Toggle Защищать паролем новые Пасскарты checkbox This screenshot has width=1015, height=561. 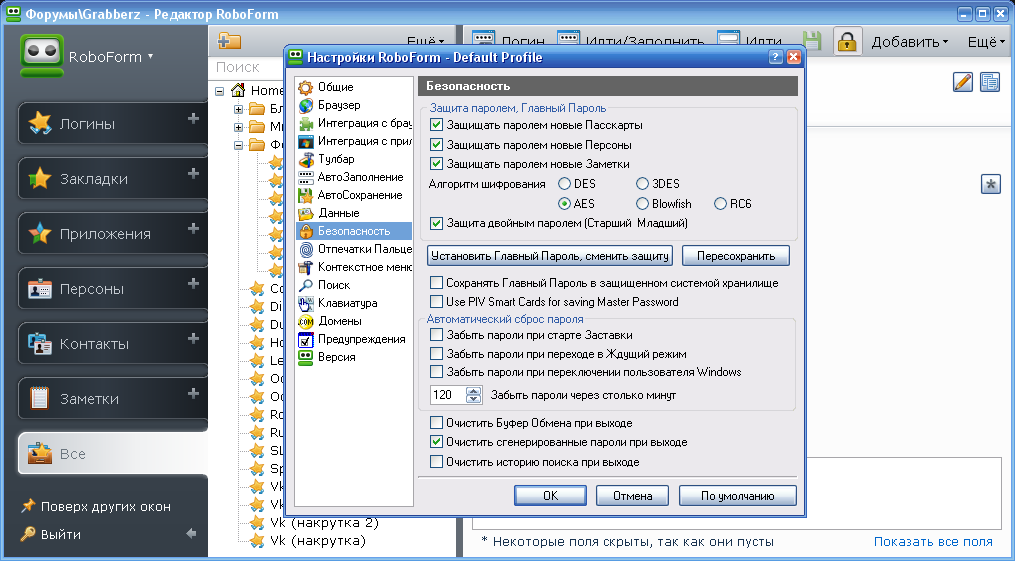click(436, 125)
